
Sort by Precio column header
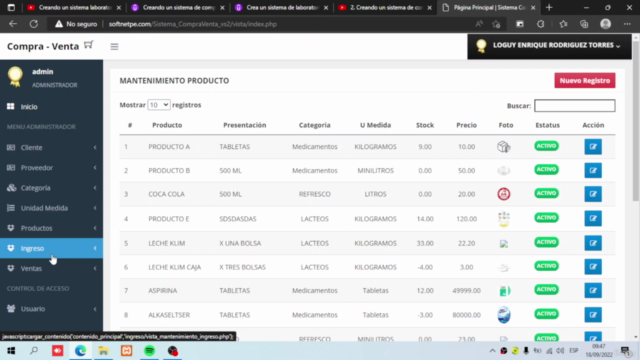click(x=466, y=125)
